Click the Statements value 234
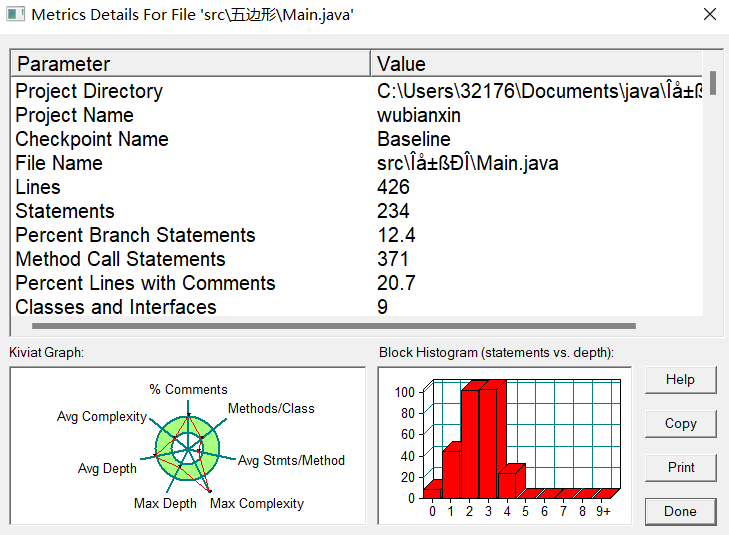The image size is (729, 535). [393, 211]
